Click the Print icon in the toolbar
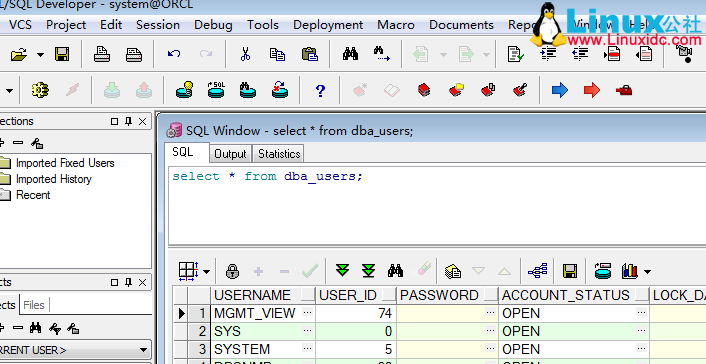Viewport: 706px width, 364px height. point(102,55)
